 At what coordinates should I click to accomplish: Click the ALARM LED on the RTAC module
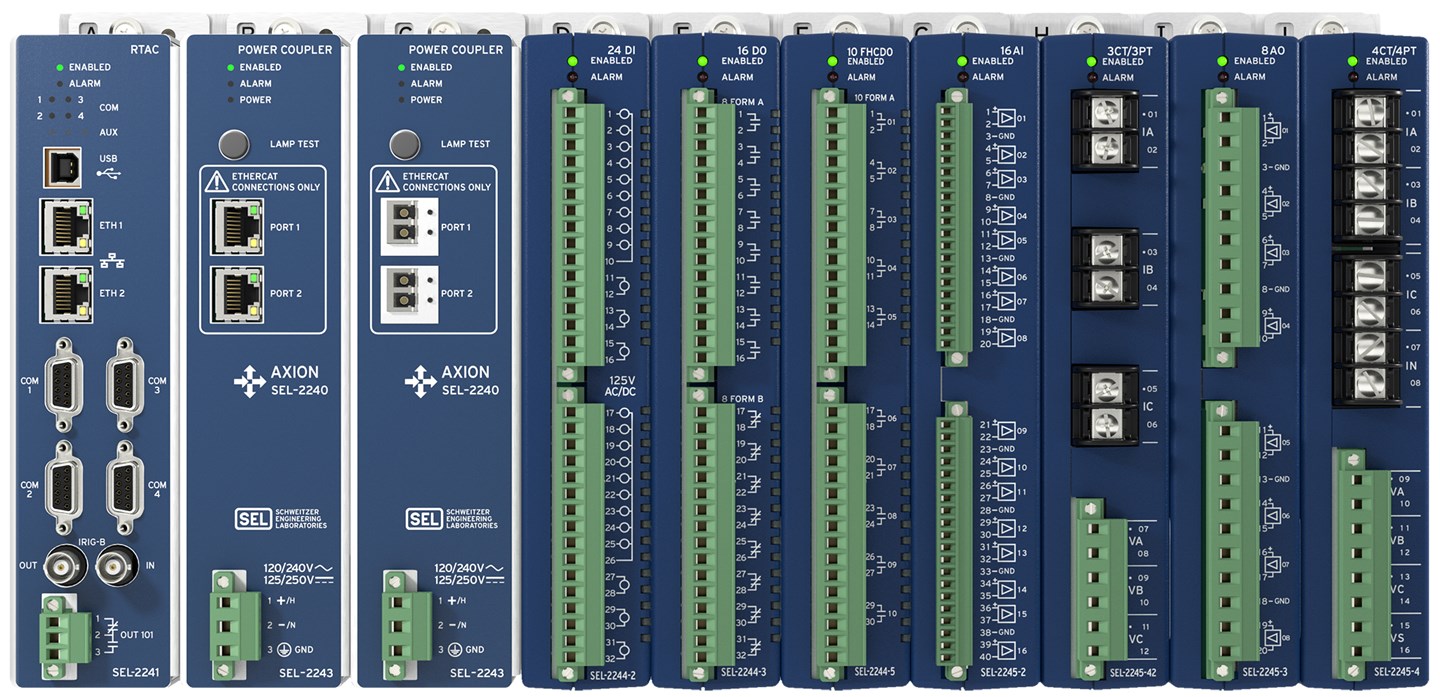[x=59, y=83]
